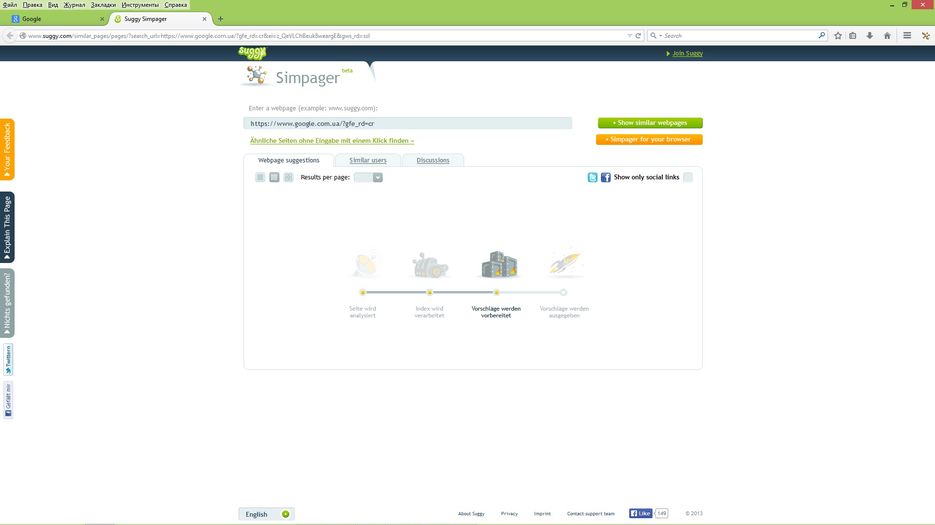
Task: Open the downloads arrow icon
Action: click(x=869, y=36)
